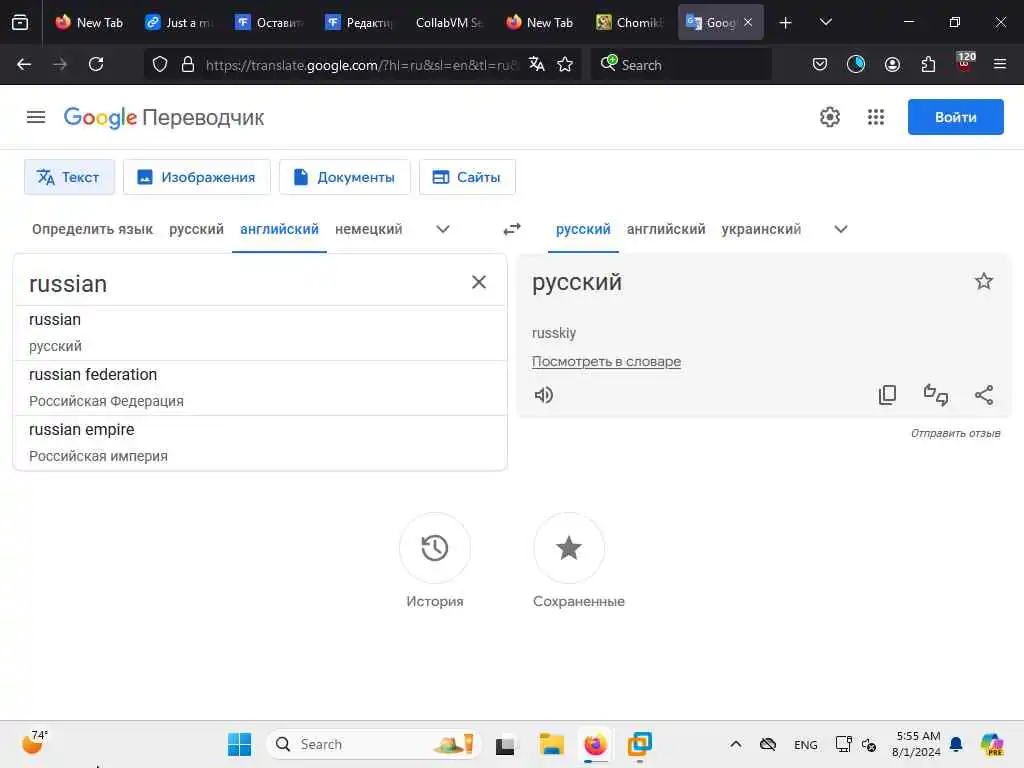This screenshot has width=1024, height=768.
Task: Open the Firefox account icon
Action: pyautogui.click(x=892, y=64)
